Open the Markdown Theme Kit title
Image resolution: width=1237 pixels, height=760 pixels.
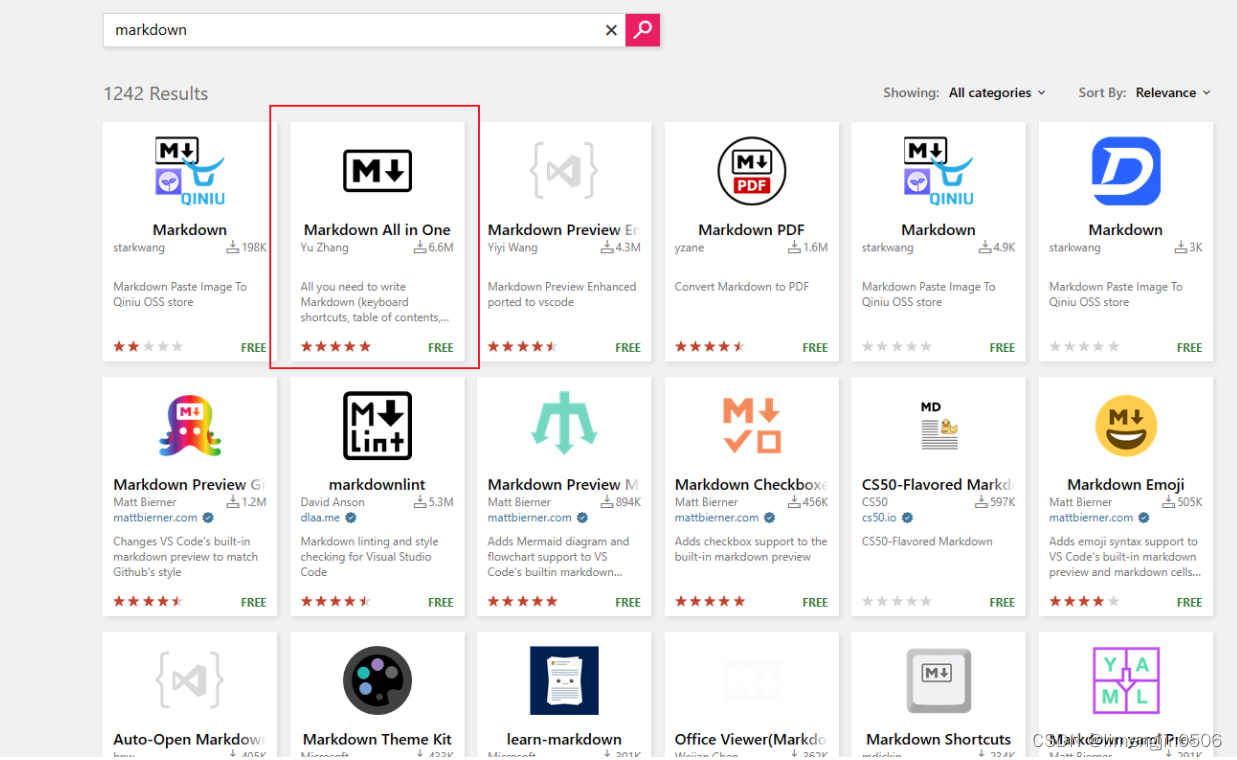pos(377,739)
